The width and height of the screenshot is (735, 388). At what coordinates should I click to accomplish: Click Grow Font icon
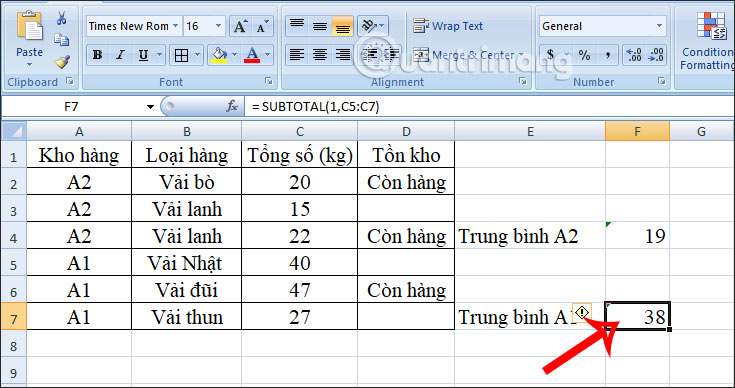click(x=240, y=26)
